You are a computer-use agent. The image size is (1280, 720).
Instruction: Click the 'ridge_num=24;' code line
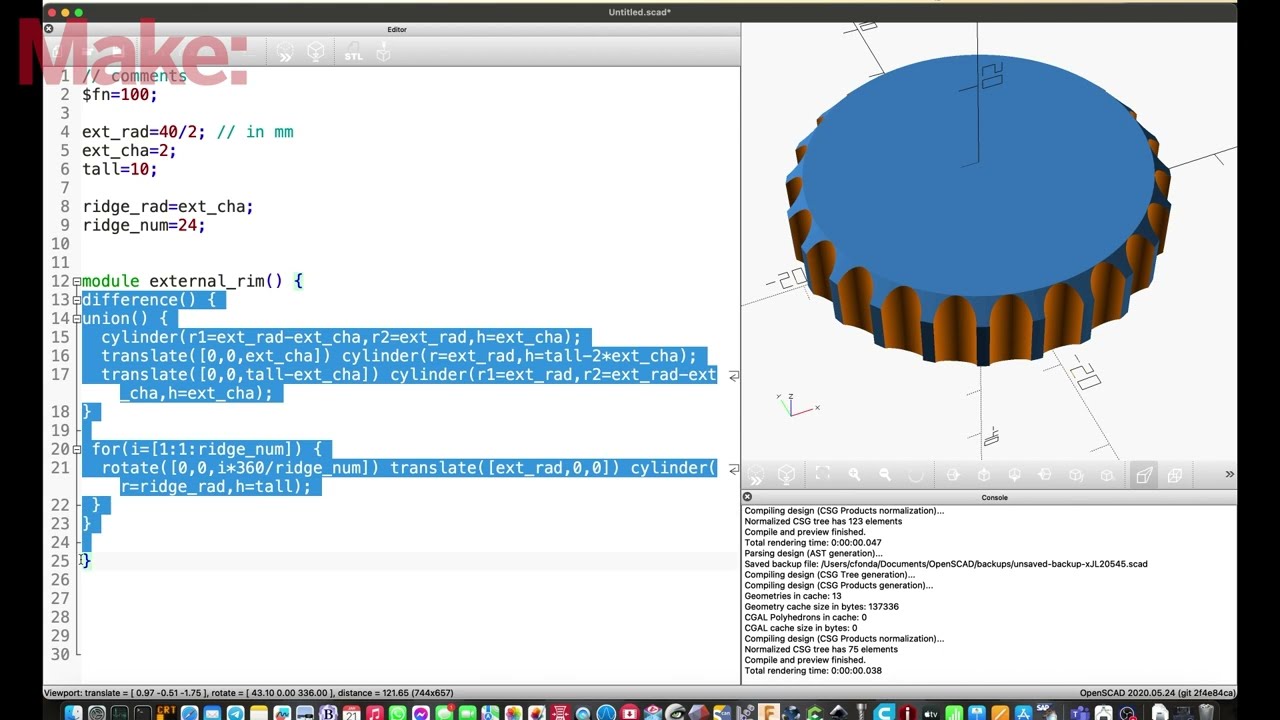tap(143, 225)
